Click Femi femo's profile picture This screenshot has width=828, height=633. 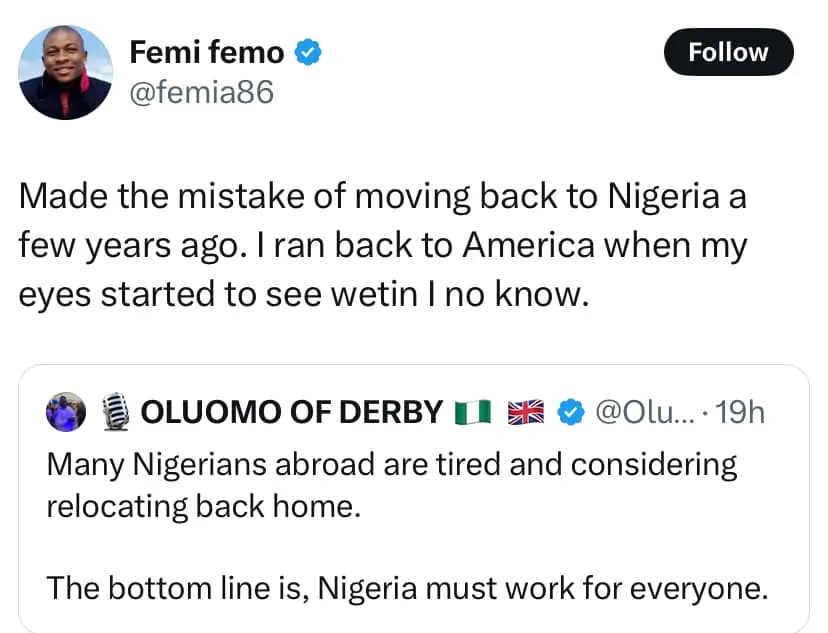pos(65,73)
